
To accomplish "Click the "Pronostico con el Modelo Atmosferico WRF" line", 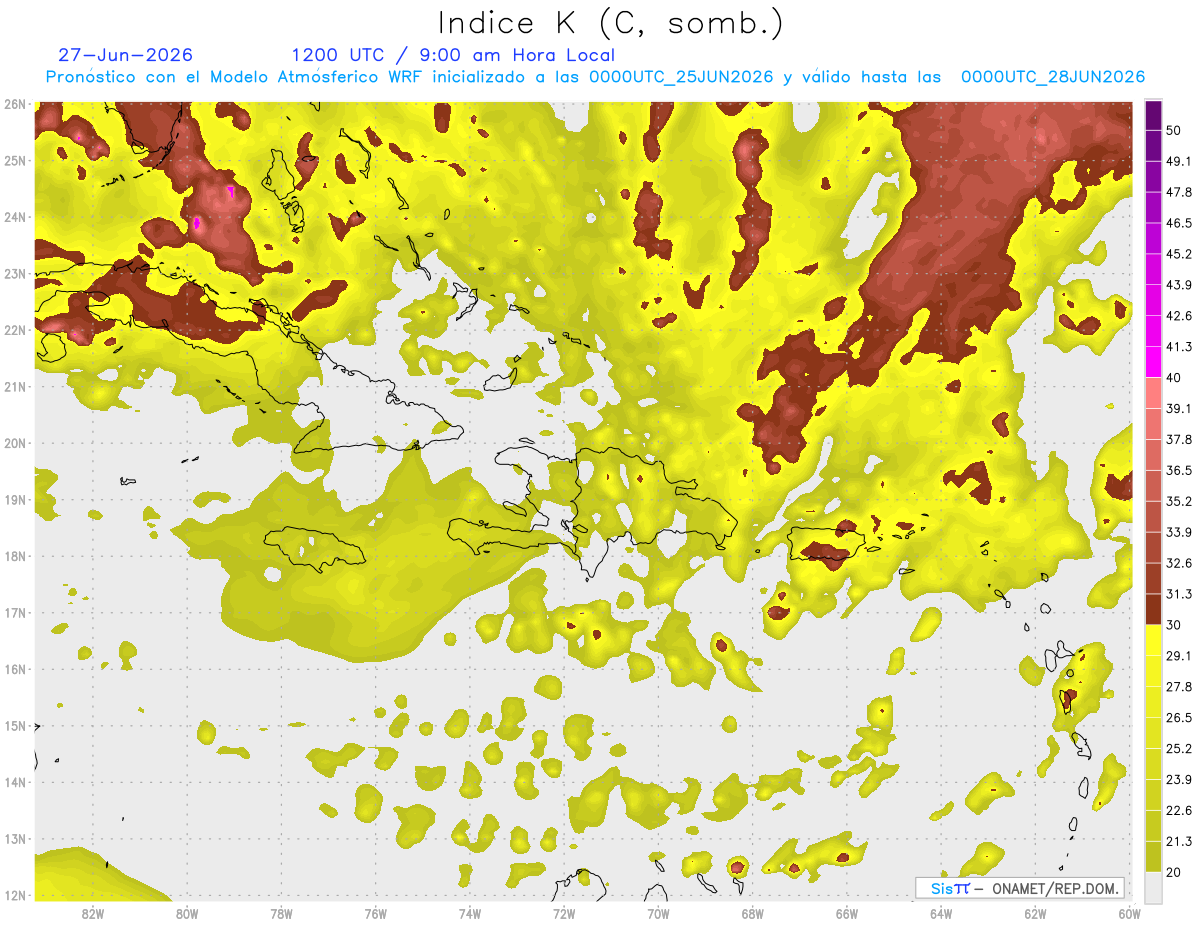I will (x=595, y=77).
